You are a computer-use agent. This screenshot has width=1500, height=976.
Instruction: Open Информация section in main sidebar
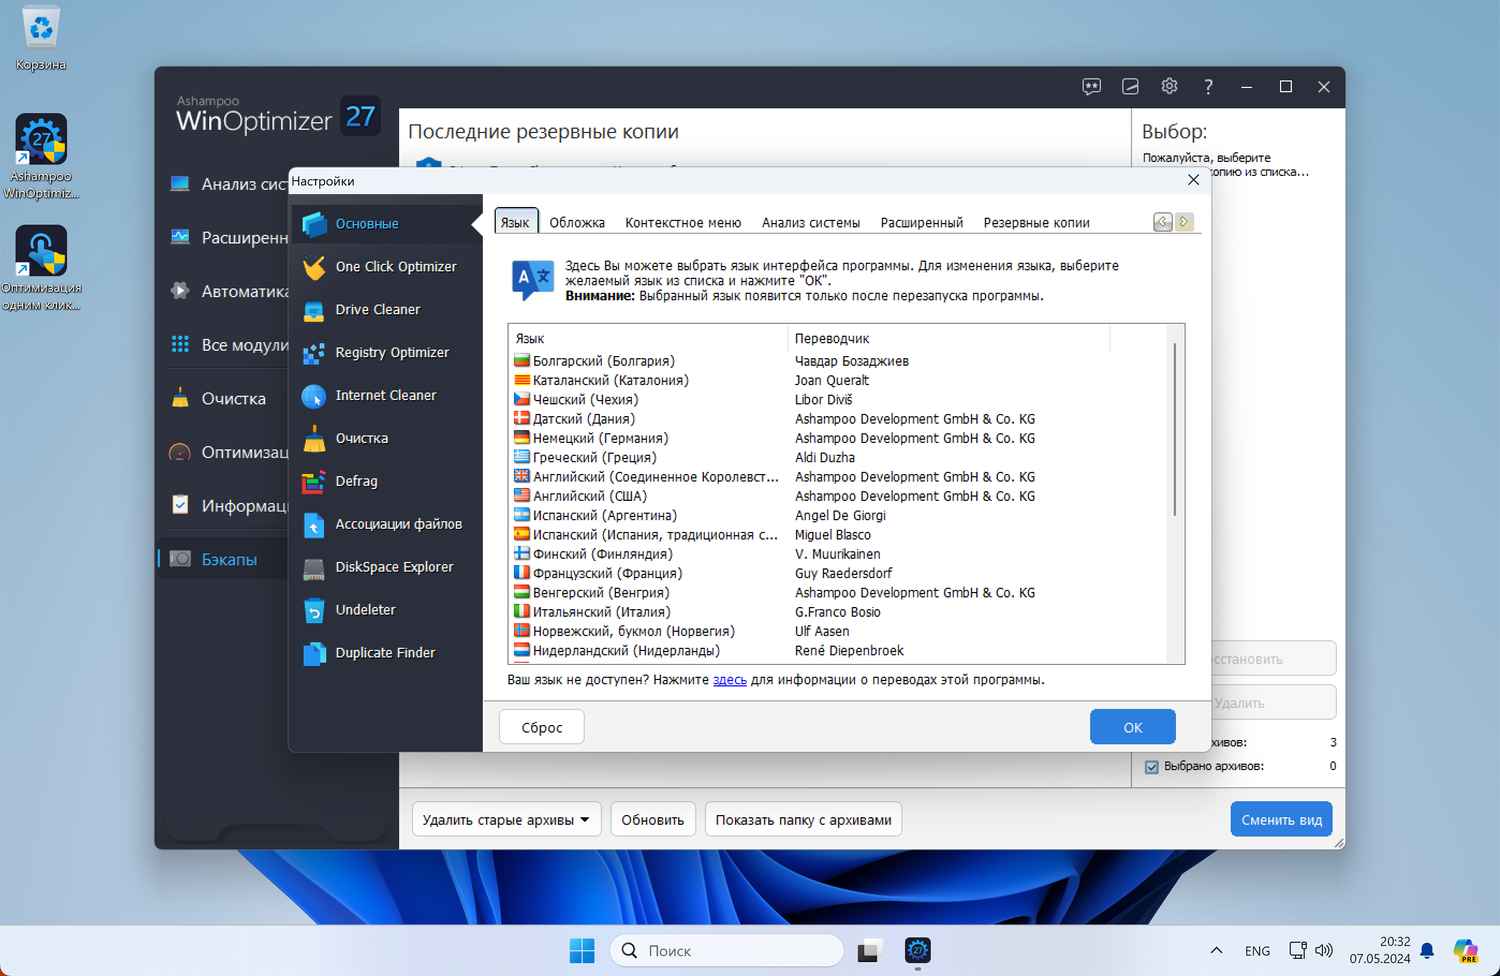(227, 506)
